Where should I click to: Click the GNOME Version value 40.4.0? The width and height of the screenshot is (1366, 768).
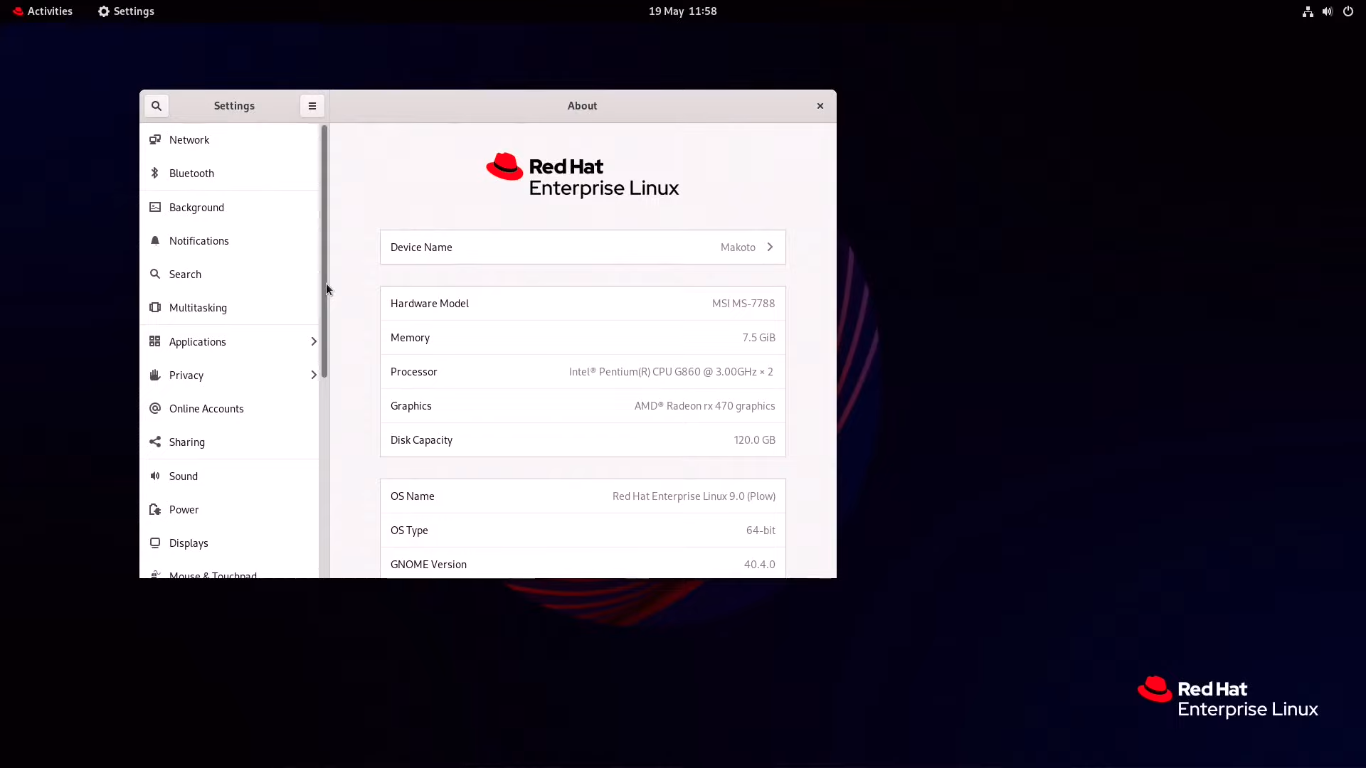760,564
